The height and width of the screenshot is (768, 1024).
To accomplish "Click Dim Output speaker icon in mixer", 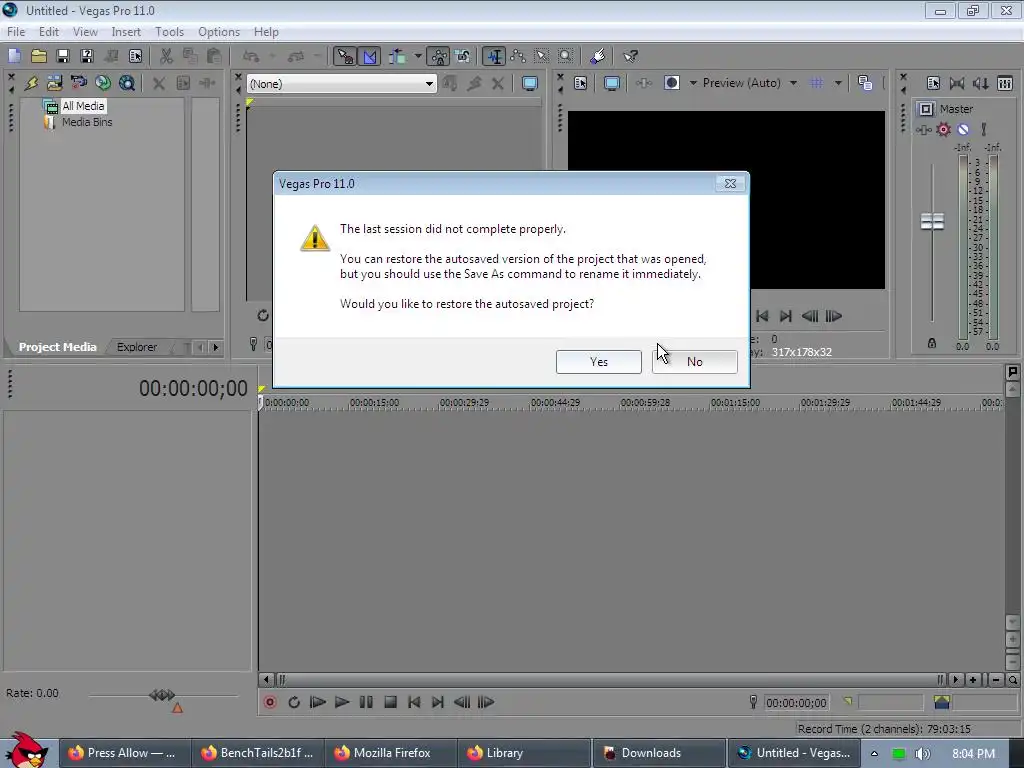I will point(980,83).
